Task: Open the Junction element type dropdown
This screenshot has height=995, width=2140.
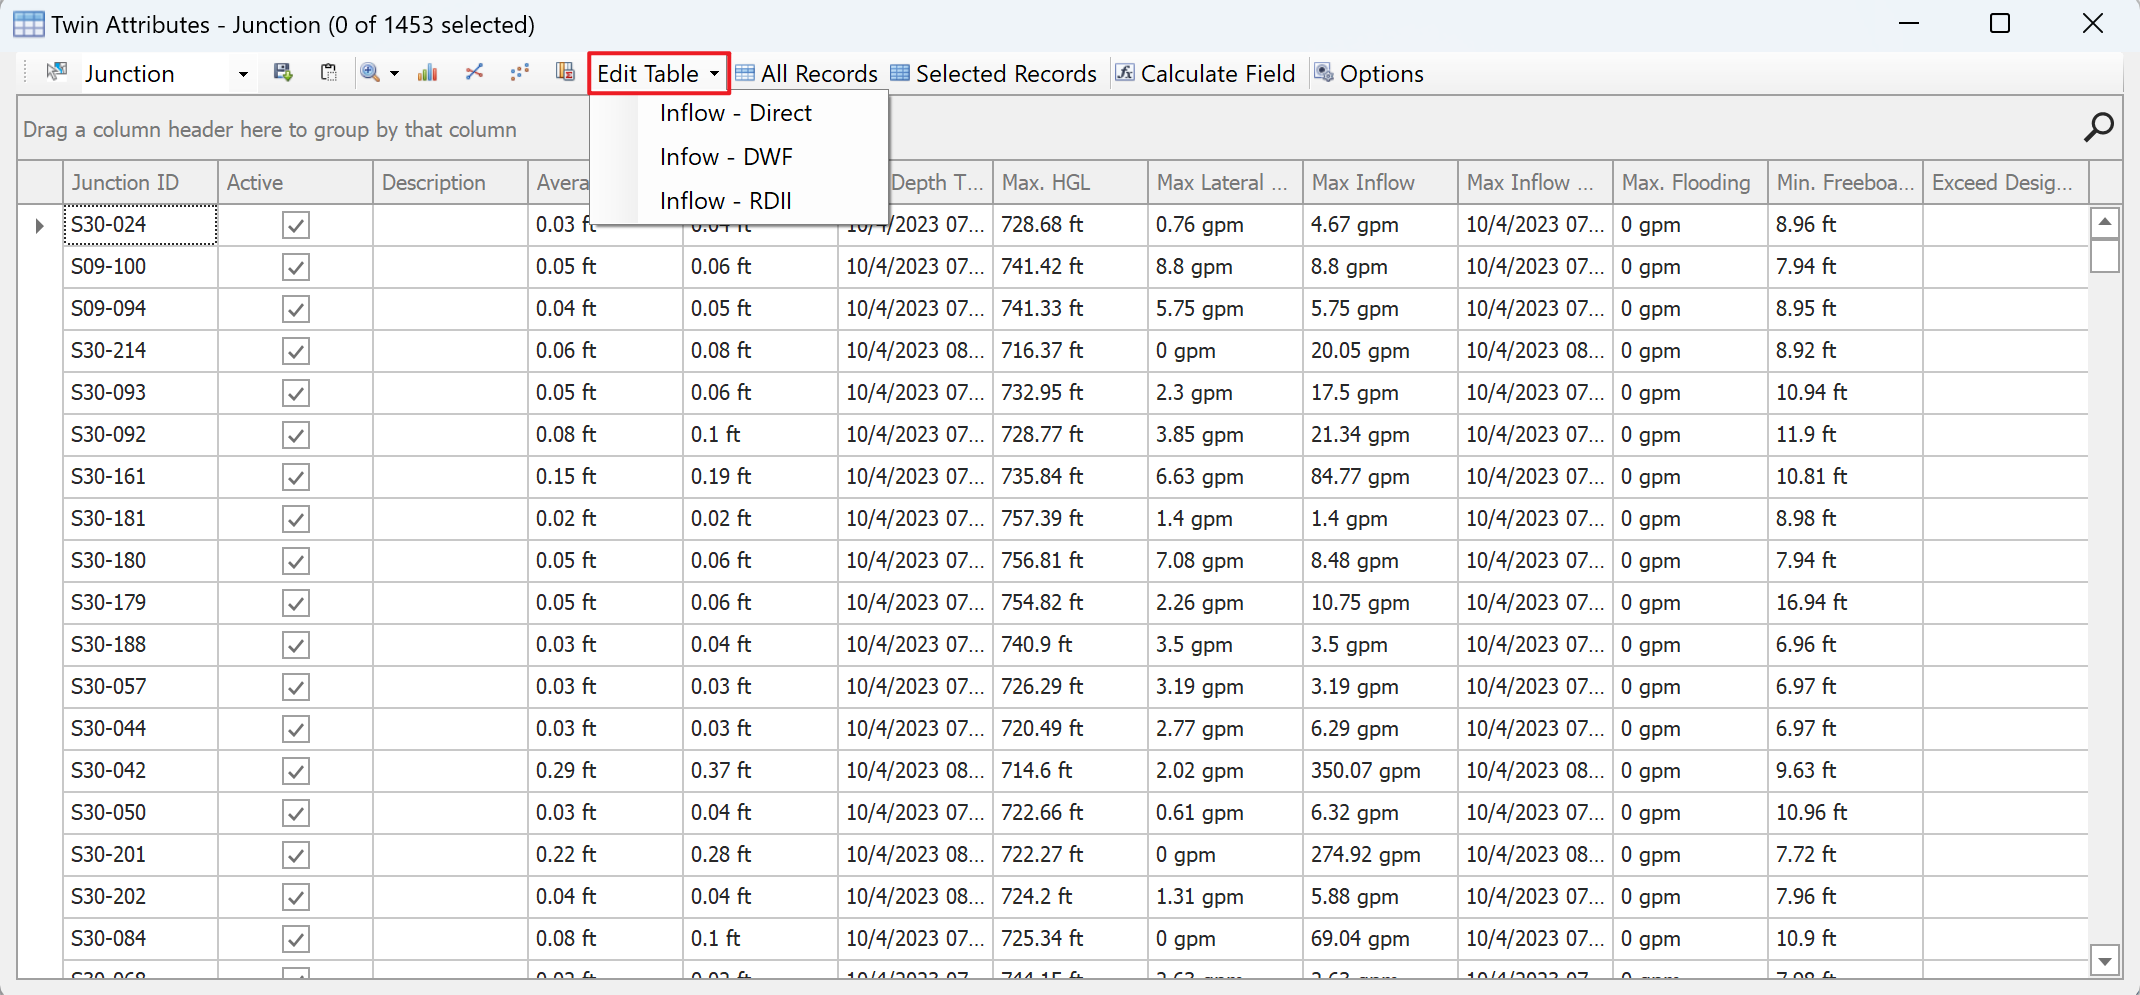Action: 242,74
